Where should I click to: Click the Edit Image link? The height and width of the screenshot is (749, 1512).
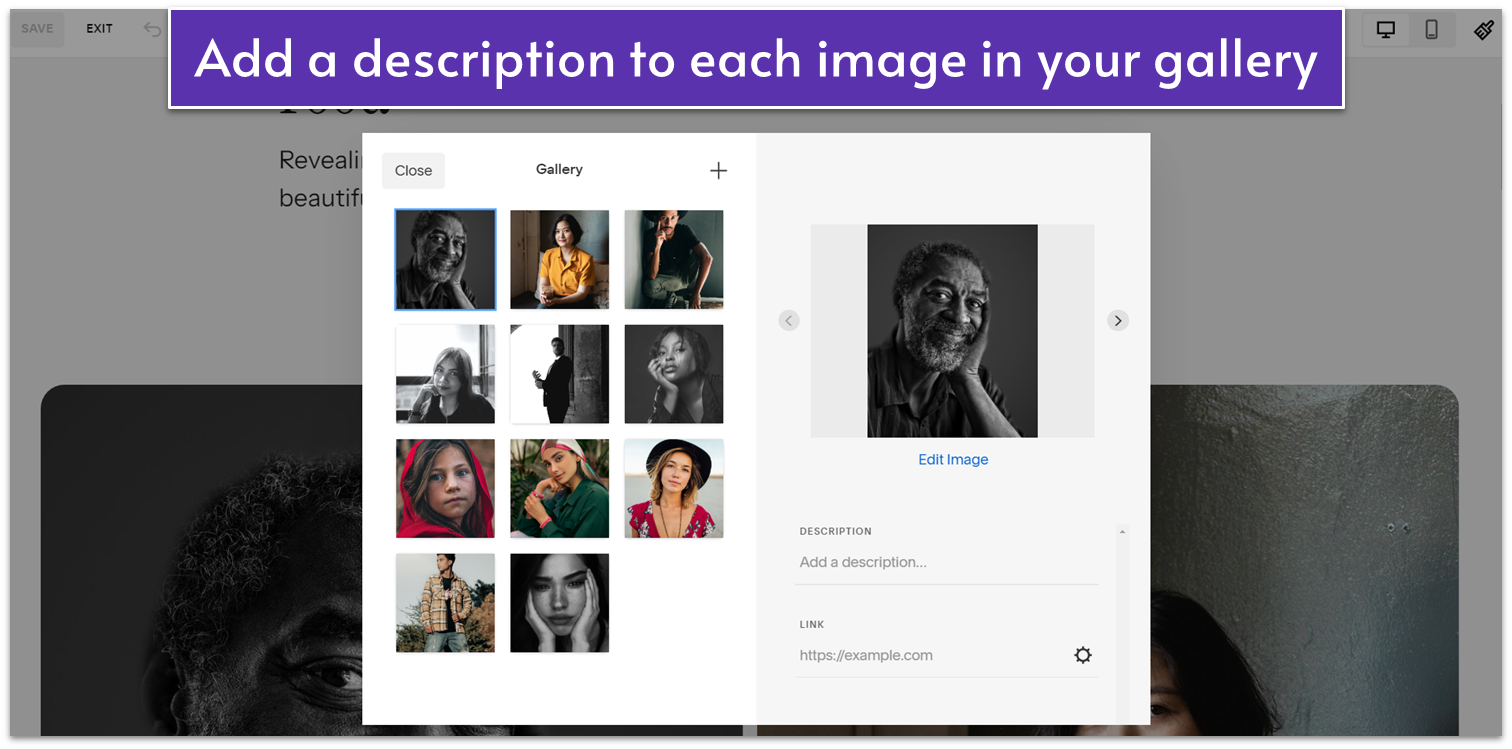coord(953,460)
